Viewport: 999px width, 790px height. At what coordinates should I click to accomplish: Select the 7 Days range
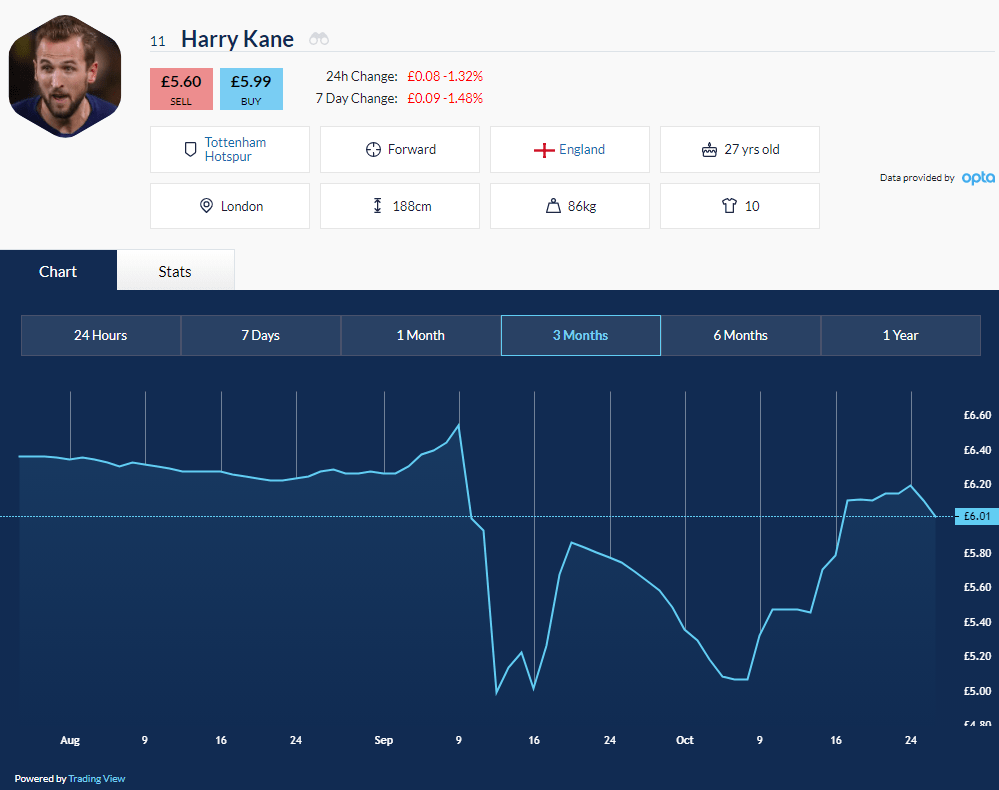click(x=261, y=335)
